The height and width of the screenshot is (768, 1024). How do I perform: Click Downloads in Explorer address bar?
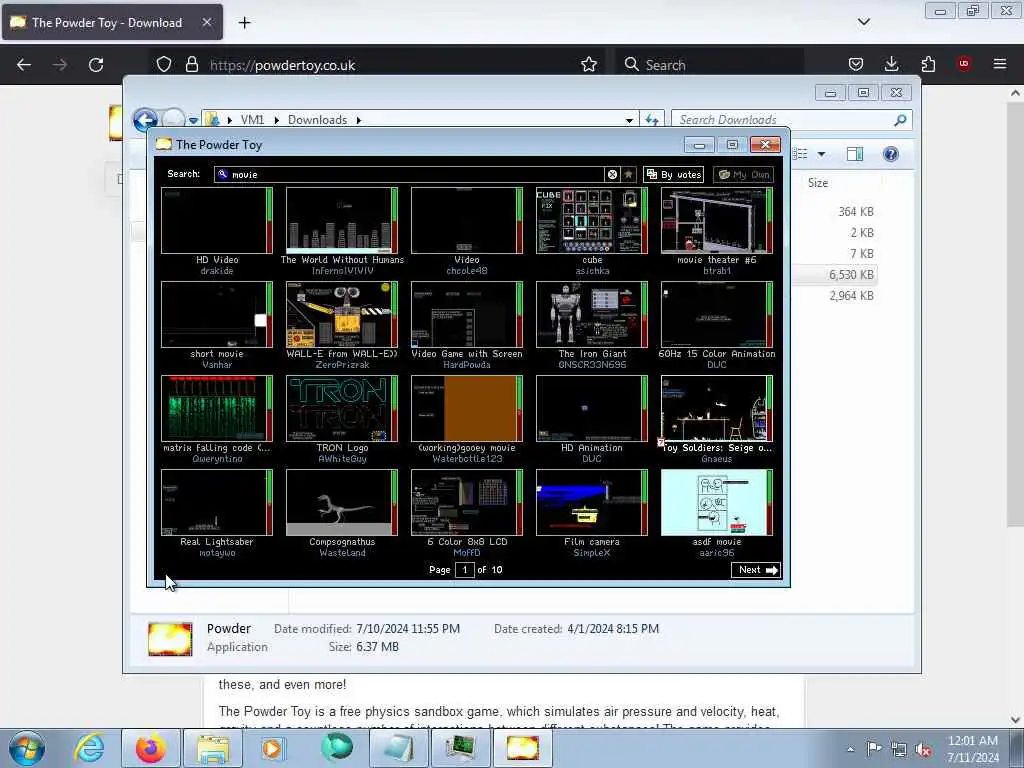pyautogui.click(x=317, y=120)
